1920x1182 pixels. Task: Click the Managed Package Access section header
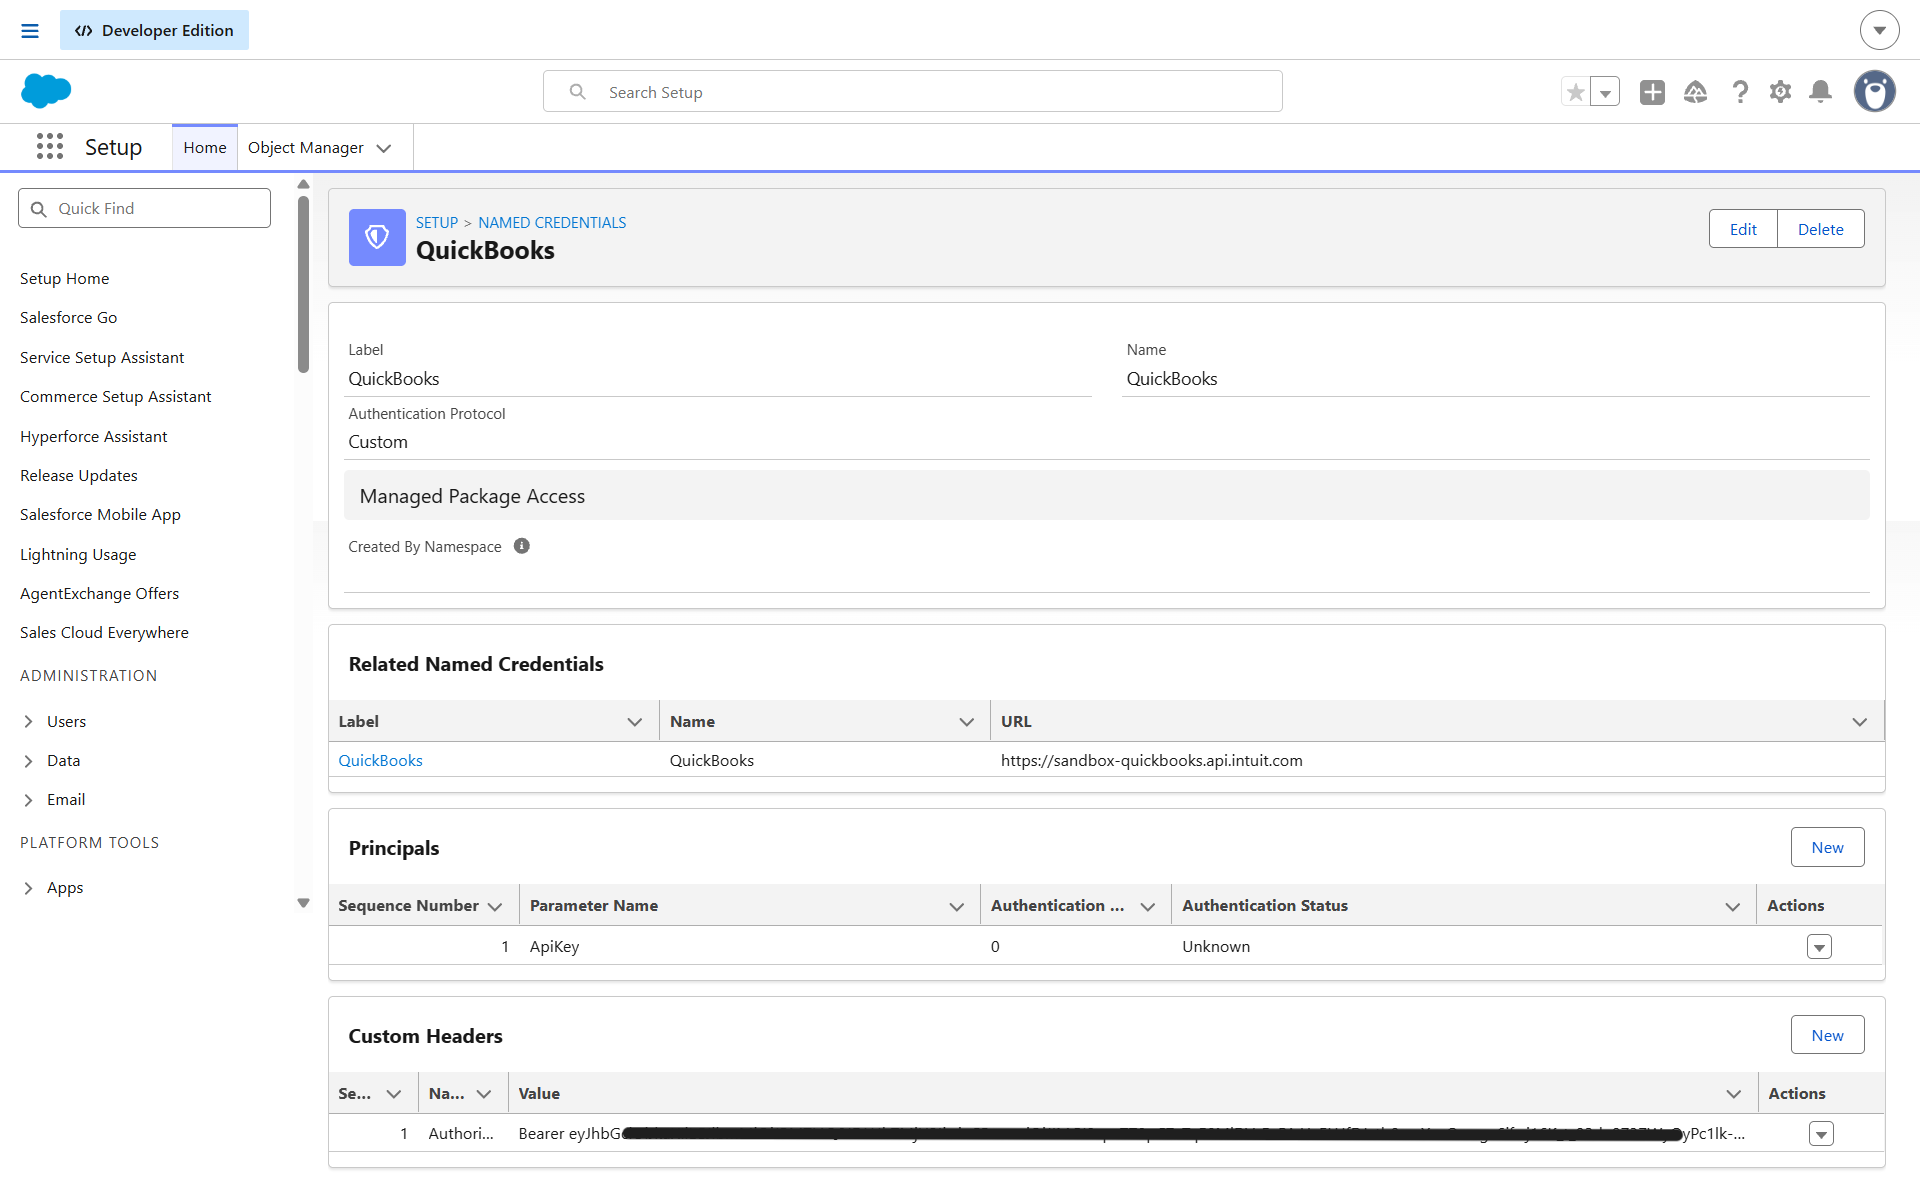1106,495
